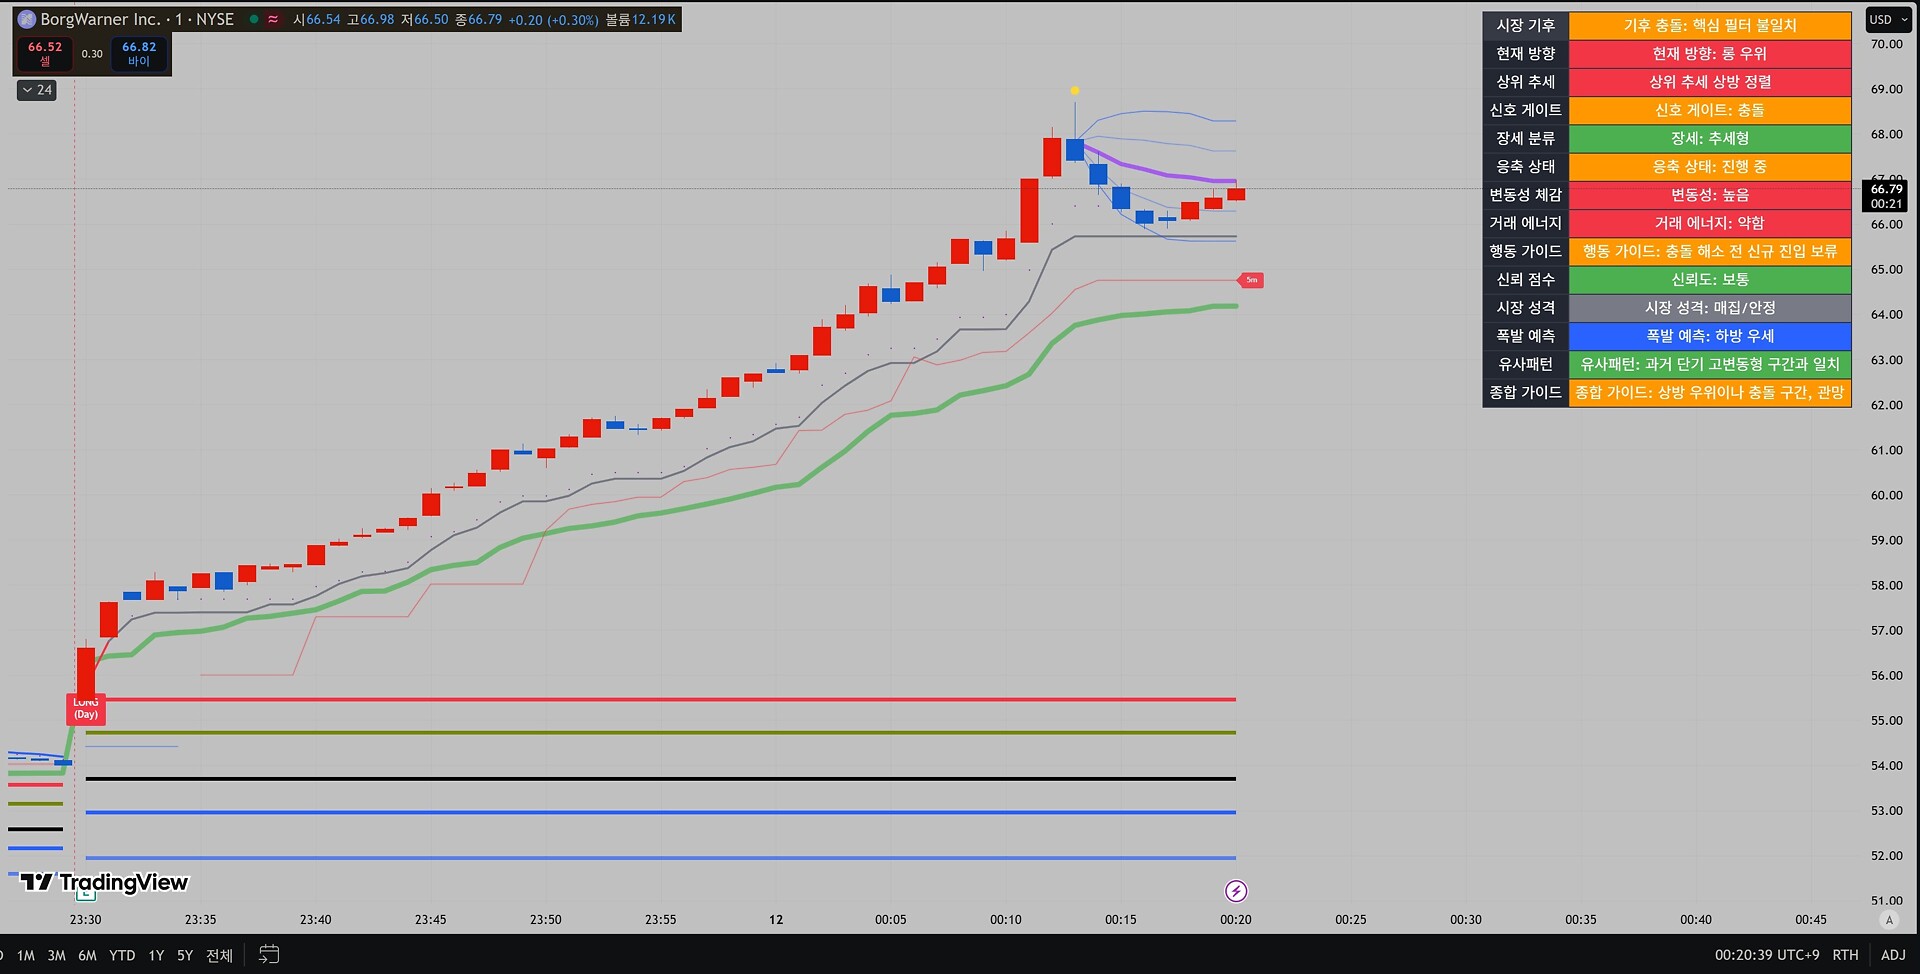Click the 행동 가이드 충돌 해소 cell
This screenshot has height=974, width=1920.
tap(1710, 251)
